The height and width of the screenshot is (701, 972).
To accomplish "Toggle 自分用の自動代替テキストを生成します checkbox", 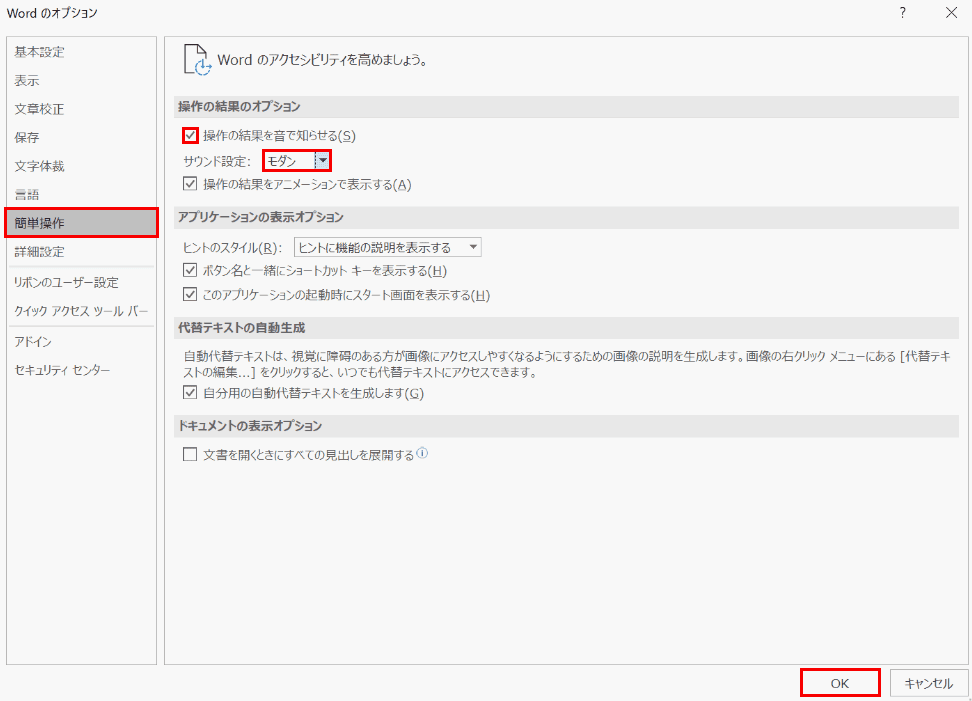I will pyautogui.click(x=190, y=393).
